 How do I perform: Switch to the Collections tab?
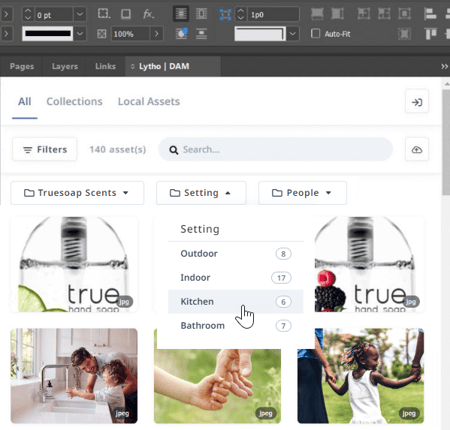coord(74,101)
